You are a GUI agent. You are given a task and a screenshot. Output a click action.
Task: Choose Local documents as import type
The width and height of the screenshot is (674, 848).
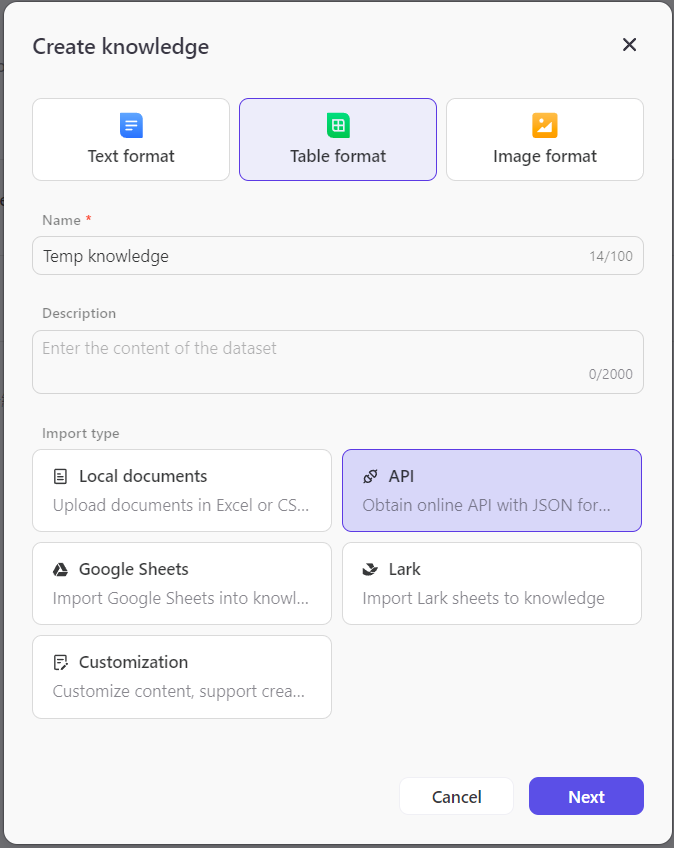coord(181,490)
